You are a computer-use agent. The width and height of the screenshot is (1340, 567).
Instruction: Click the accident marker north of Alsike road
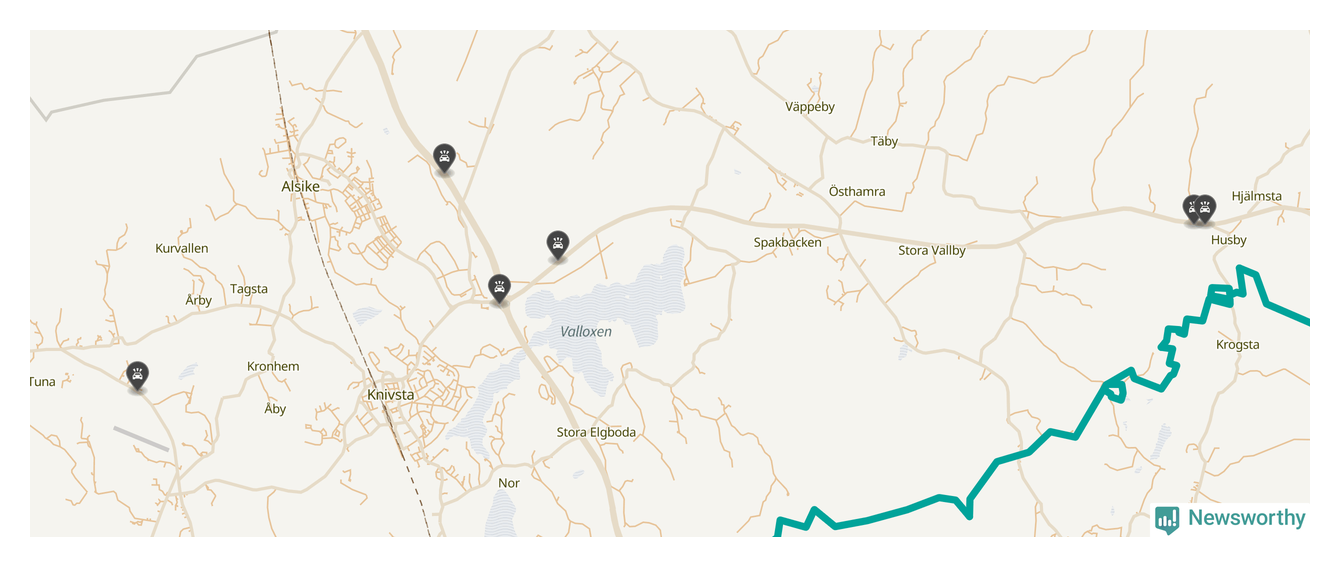coord(445,158)
